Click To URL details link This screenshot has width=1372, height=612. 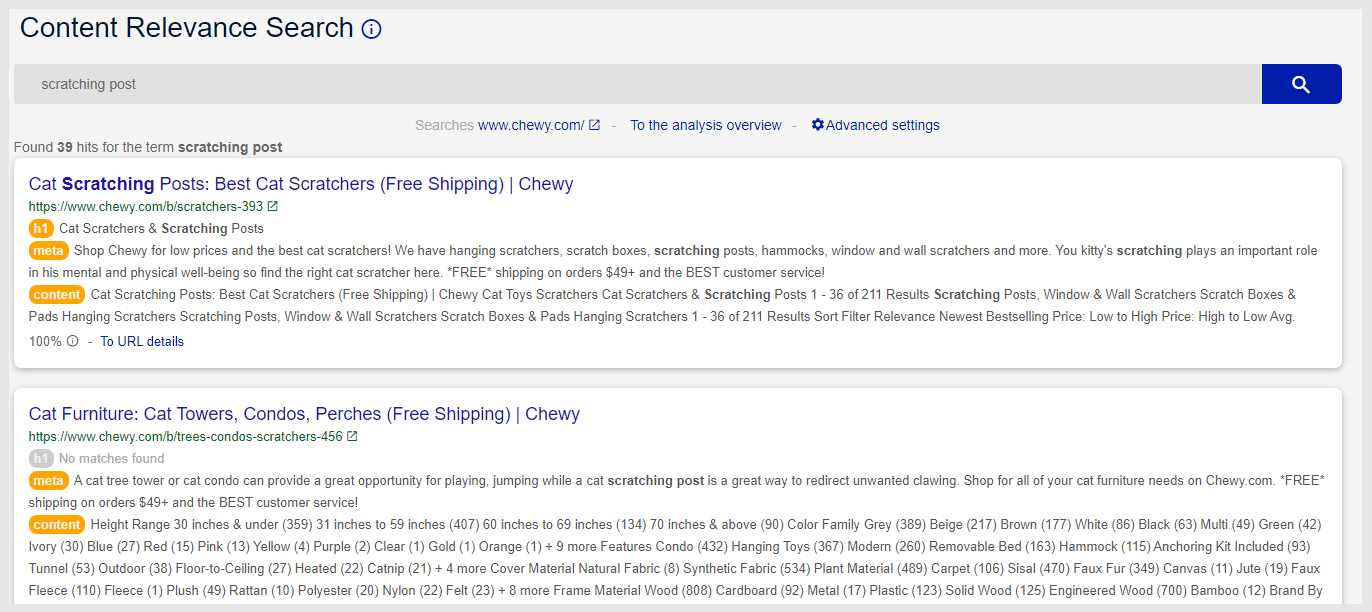[x=142, y=341]
